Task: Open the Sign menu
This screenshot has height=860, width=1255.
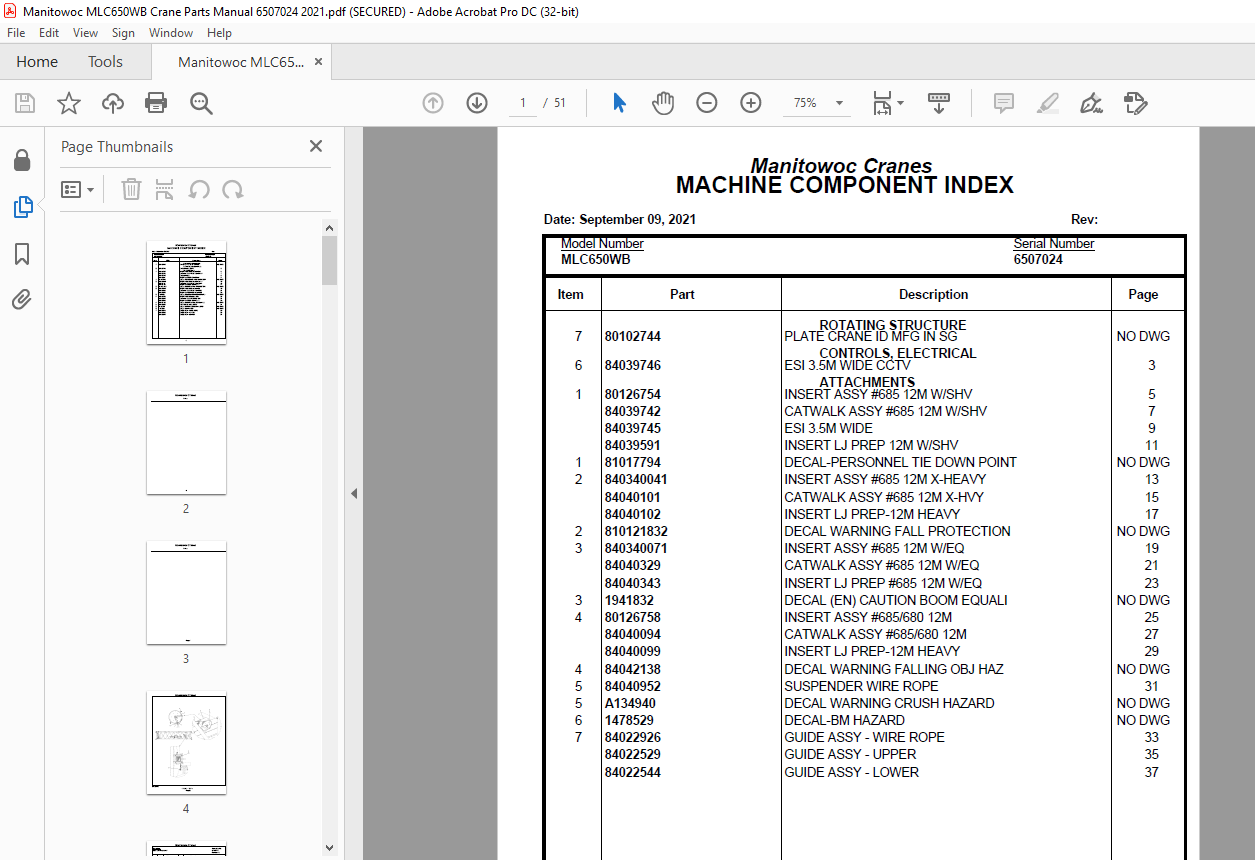Action: tap(123, 33)
